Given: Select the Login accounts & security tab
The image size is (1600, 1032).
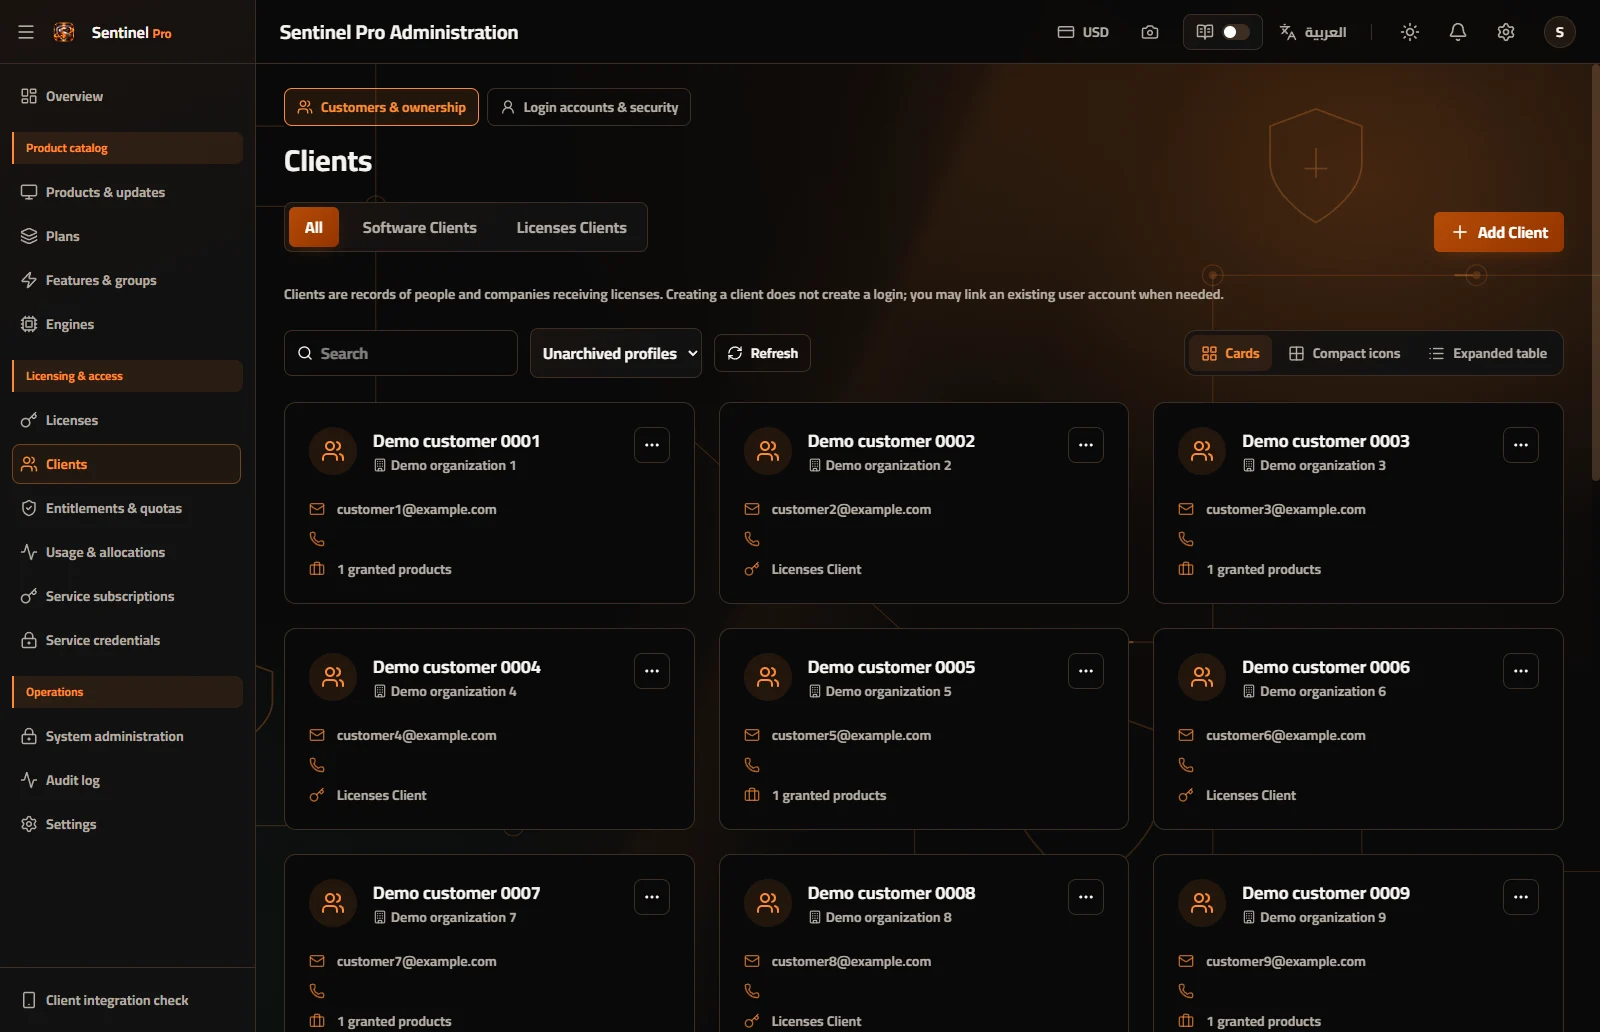Looking at the screenshot, I should pyautogui.click(x=589, y=107).
